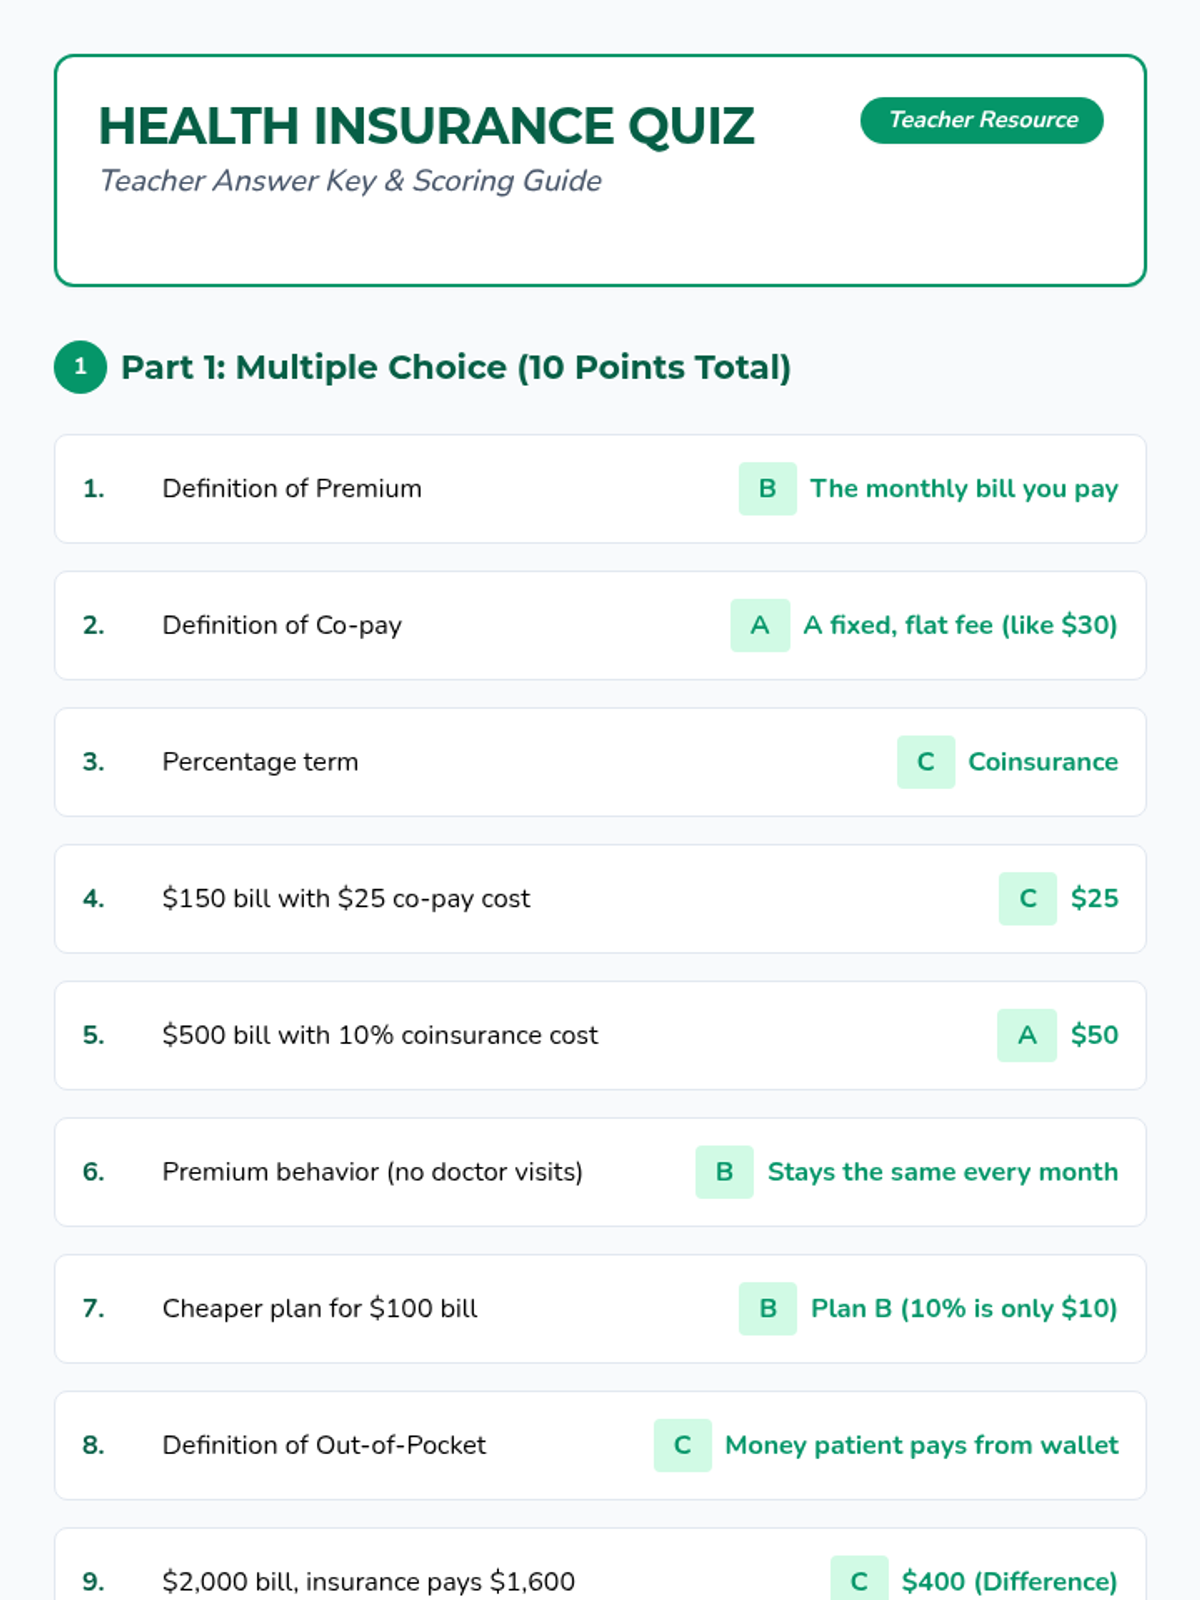Click the C badge beside $400 (Difference)

(858, 1580)
